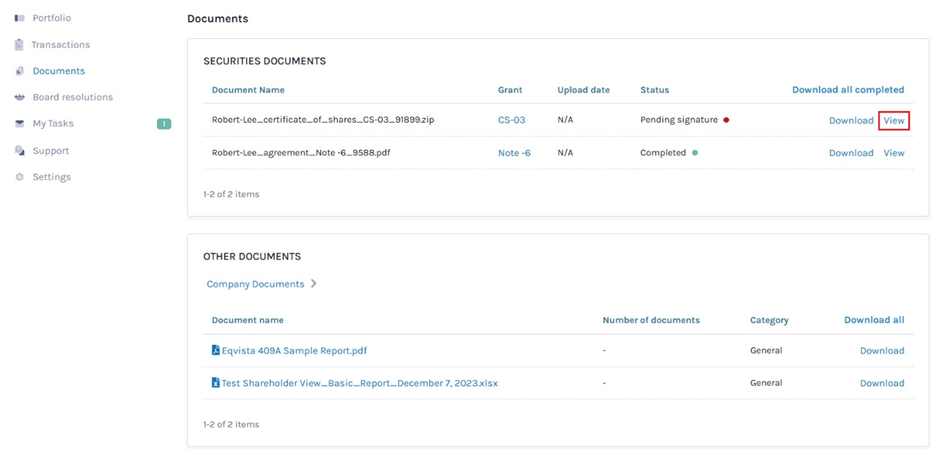
Task: Download the Robert-Lee agreement Note-6 PDF
Action: 850,153
